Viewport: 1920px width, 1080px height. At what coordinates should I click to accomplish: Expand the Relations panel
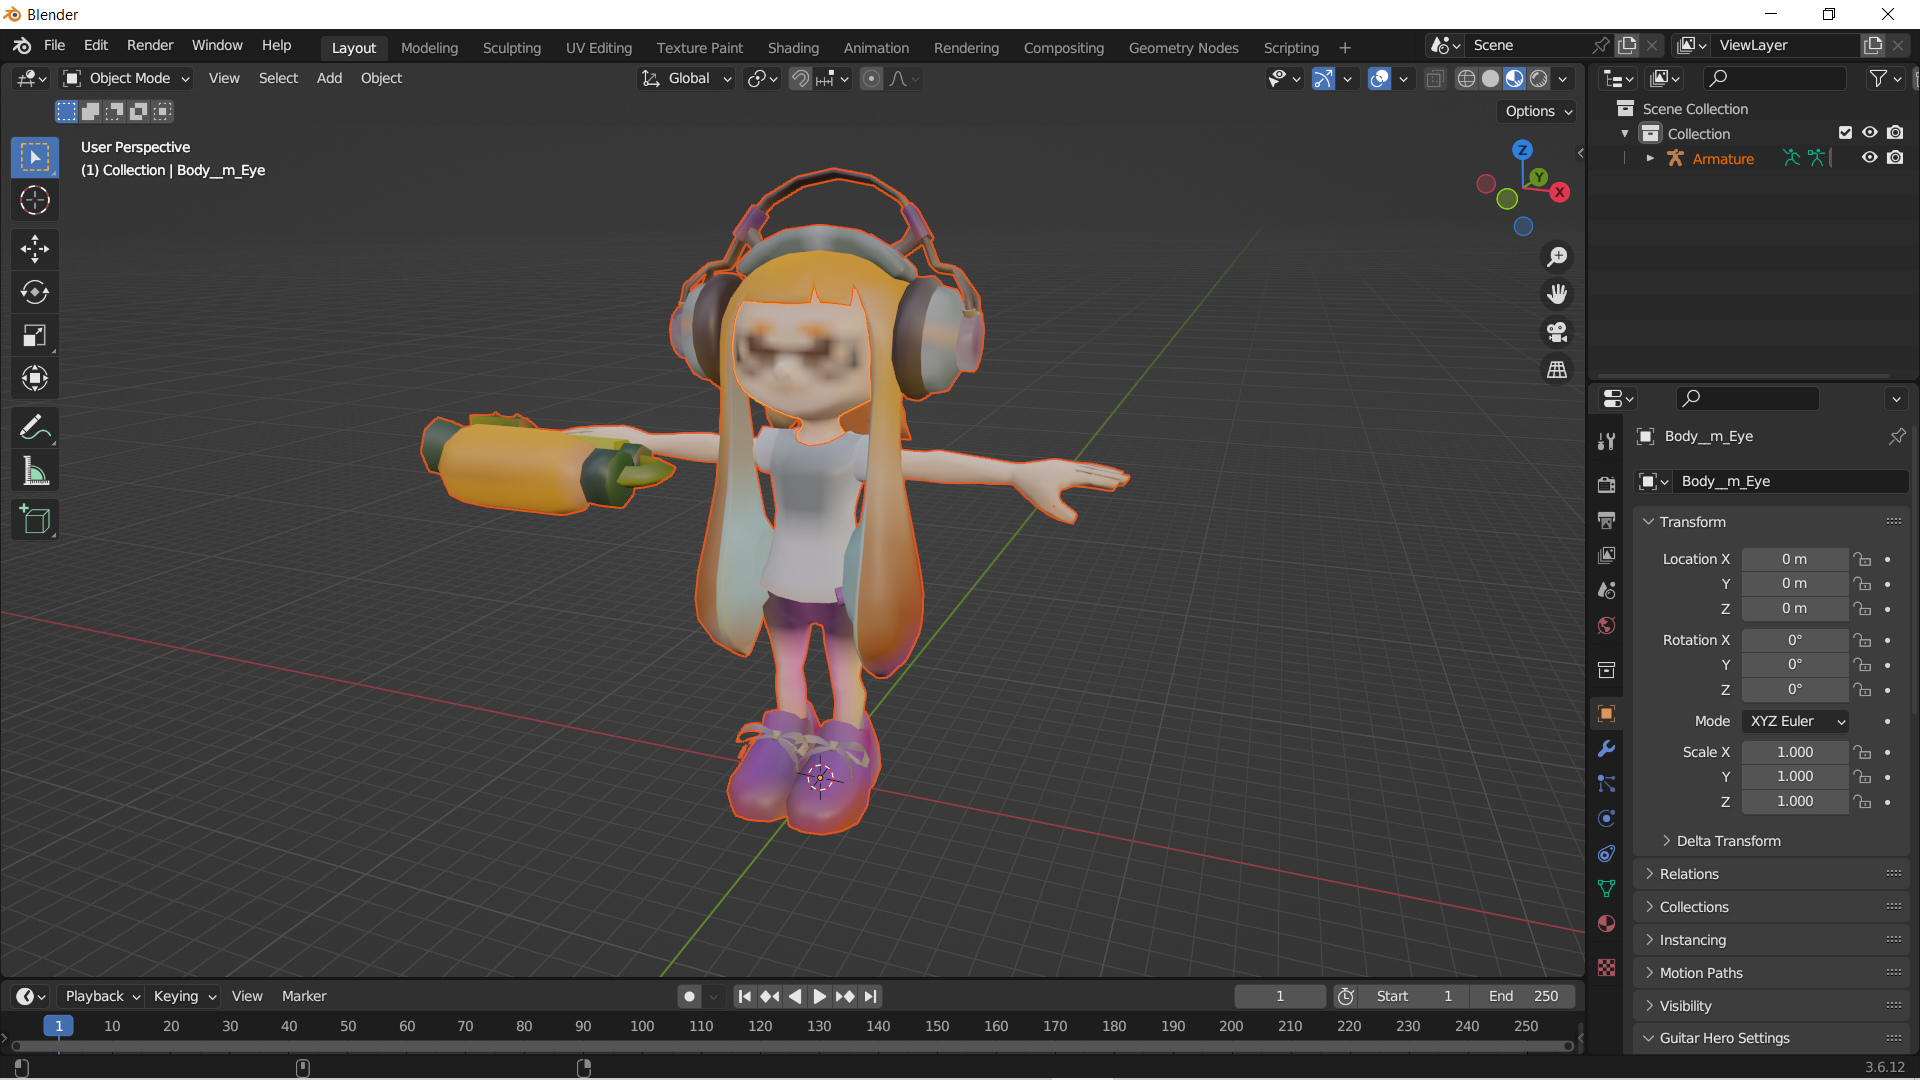pos(1689,874)
